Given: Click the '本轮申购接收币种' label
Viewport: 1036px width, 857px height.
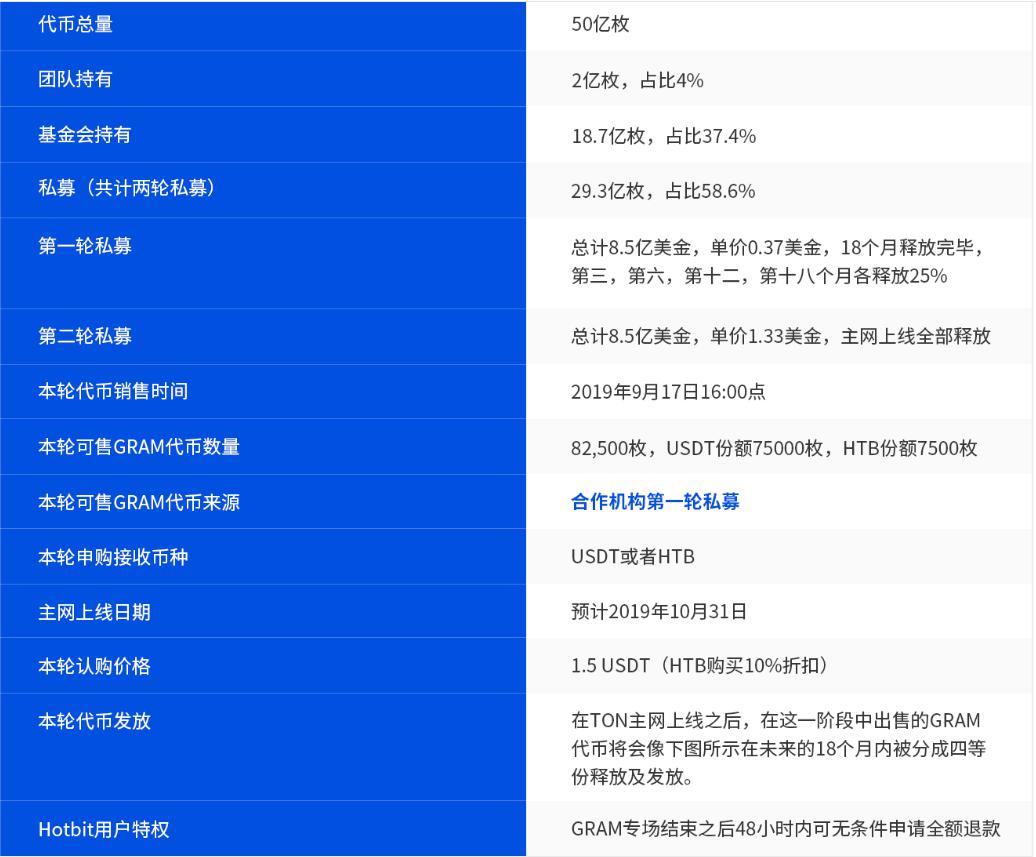Looking at the screenshot, I should pos(113,557).
